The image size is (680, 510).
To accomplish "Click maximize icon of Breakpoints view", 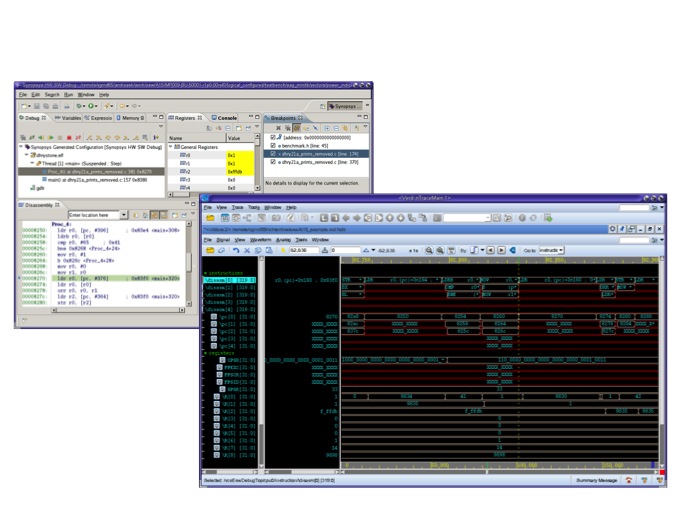I will [366, 117].
